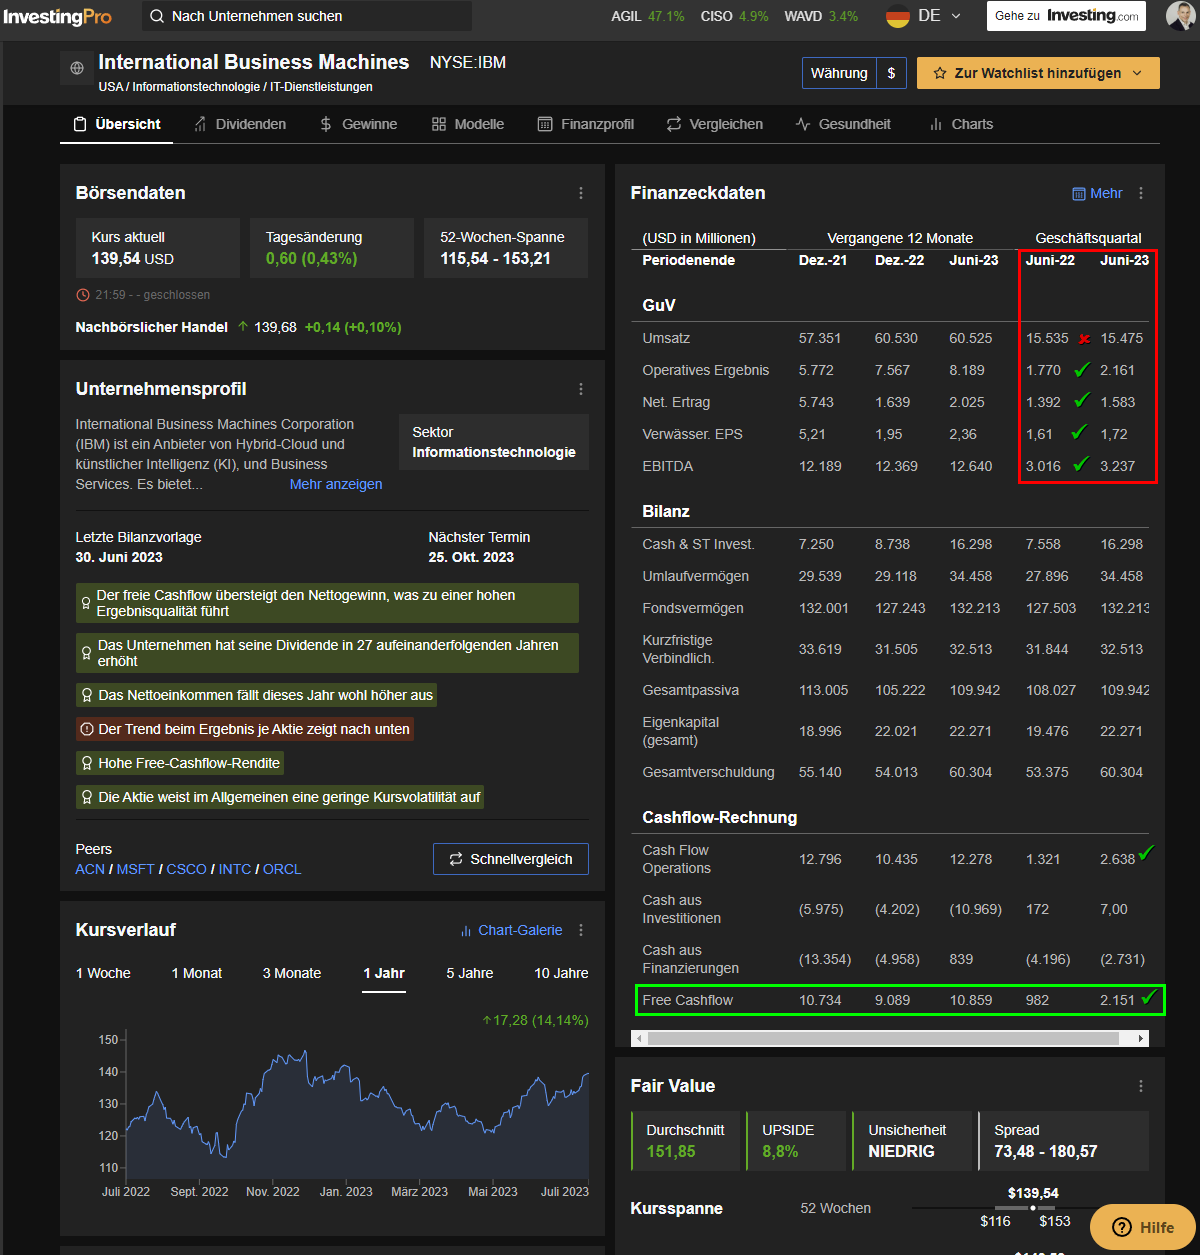
Task: Open the Finanzeckdaten three-dot menu
Action: coord(1141,193)
